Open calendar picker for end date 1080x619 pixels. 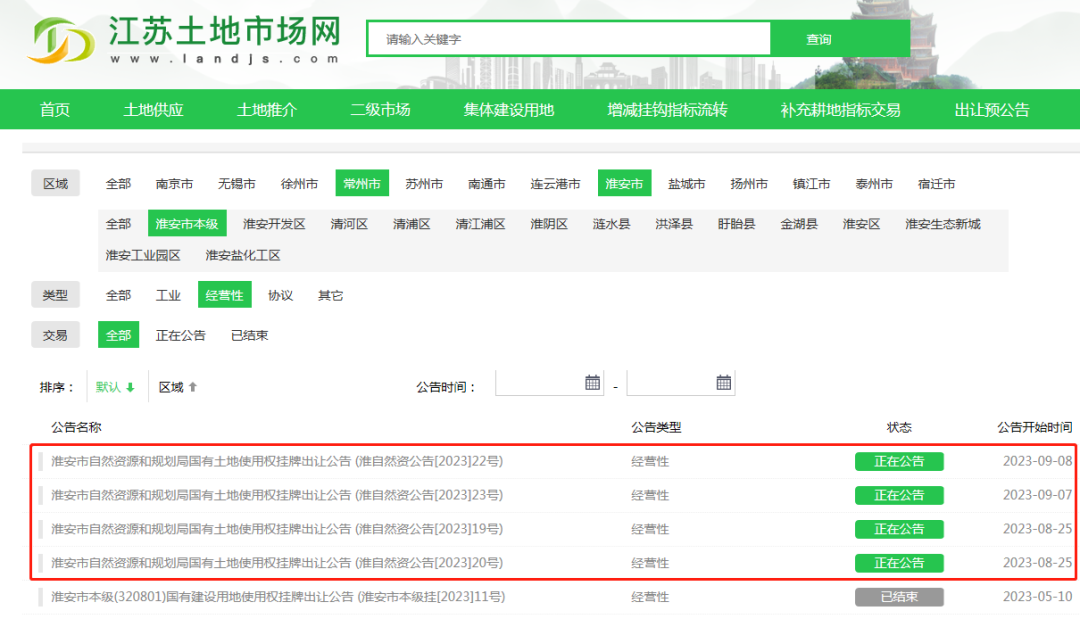coord(724,382)
